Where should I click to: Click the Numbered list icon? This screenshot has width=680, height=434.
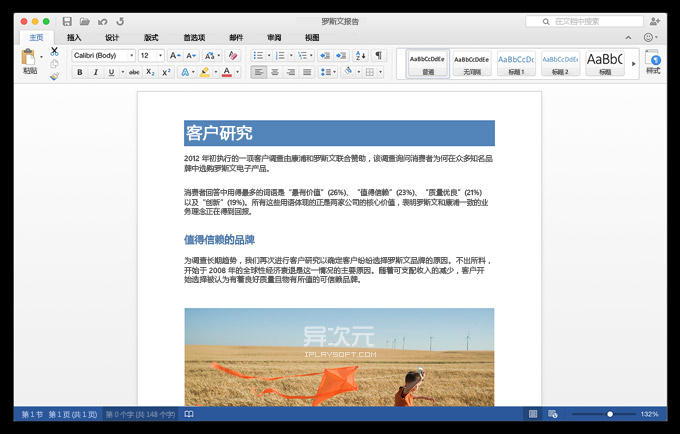tap(281, 55)
